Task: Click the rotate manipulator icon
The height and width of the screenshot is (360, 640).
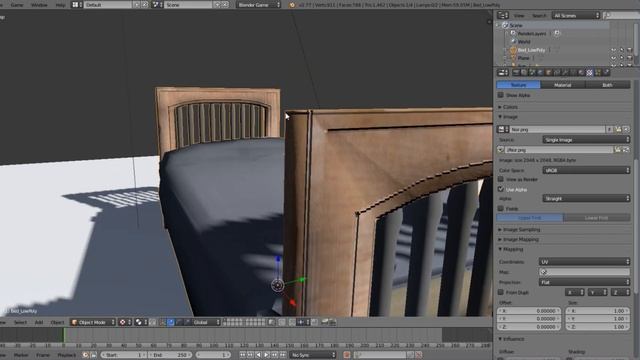Action: (179, 322)
